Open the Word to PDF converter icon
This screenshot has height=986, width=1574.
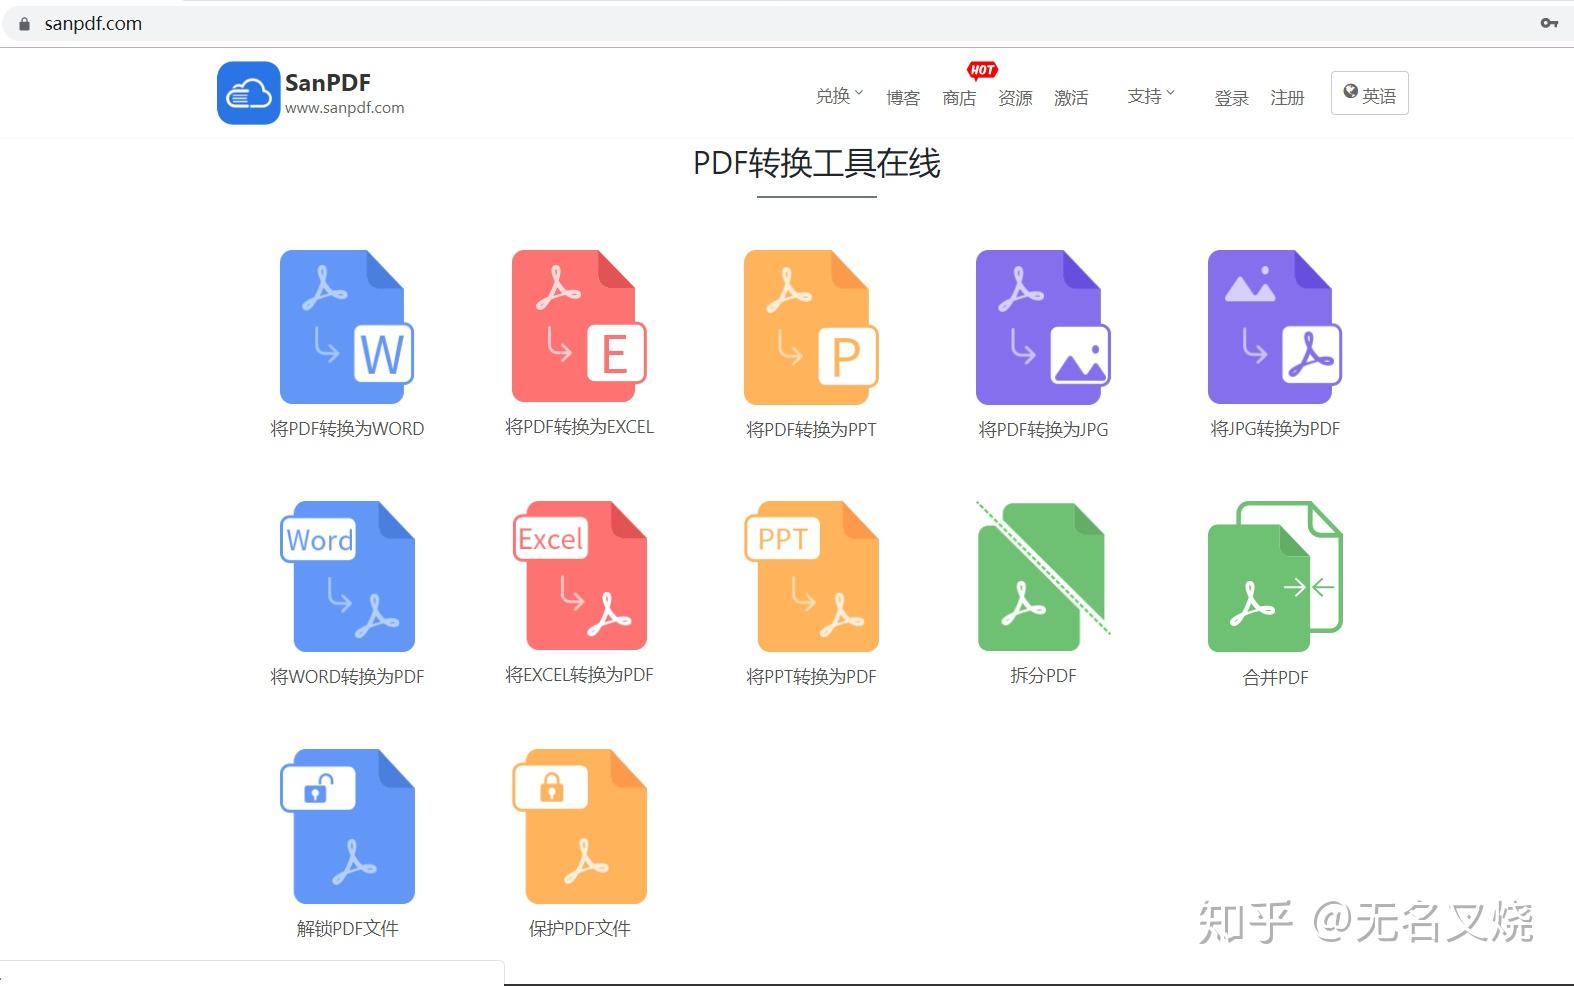(x=347, y=576)
